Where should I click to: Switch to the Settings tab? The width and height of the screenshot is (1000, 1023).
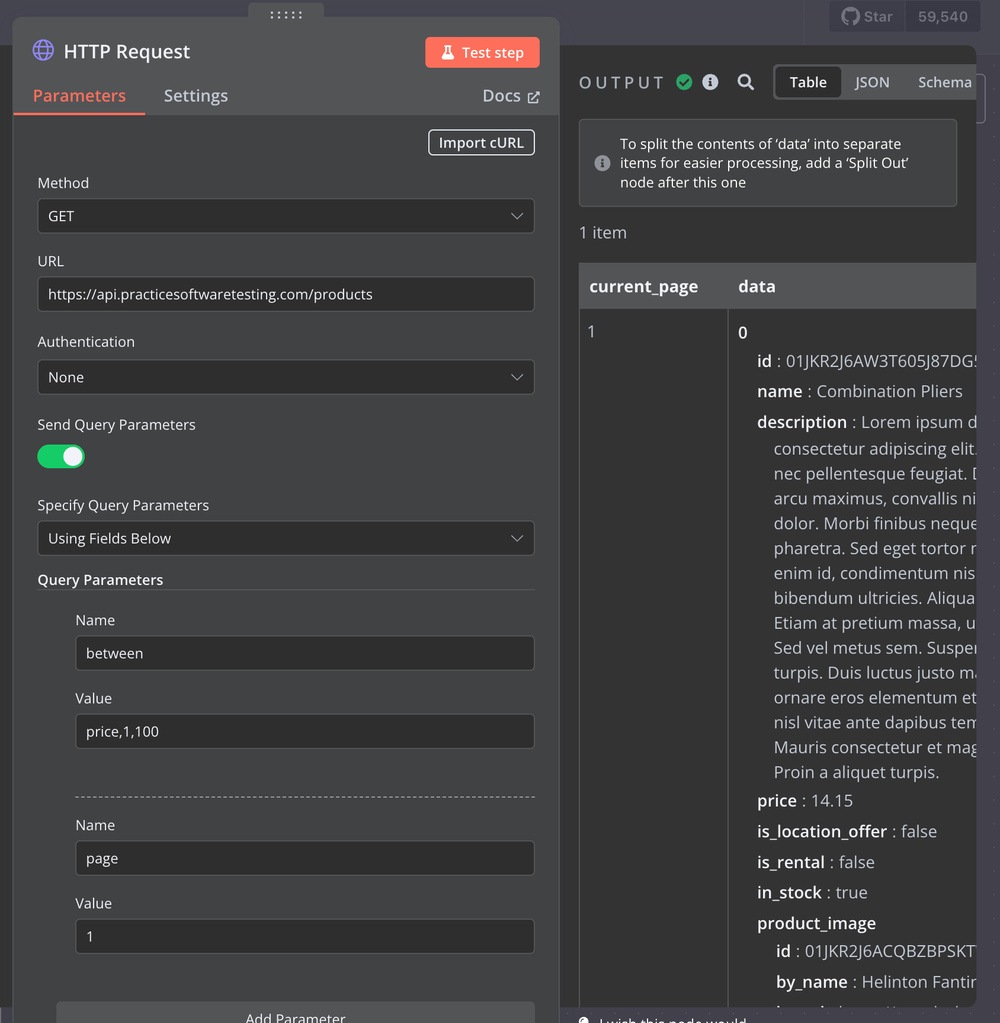point(195,96)
